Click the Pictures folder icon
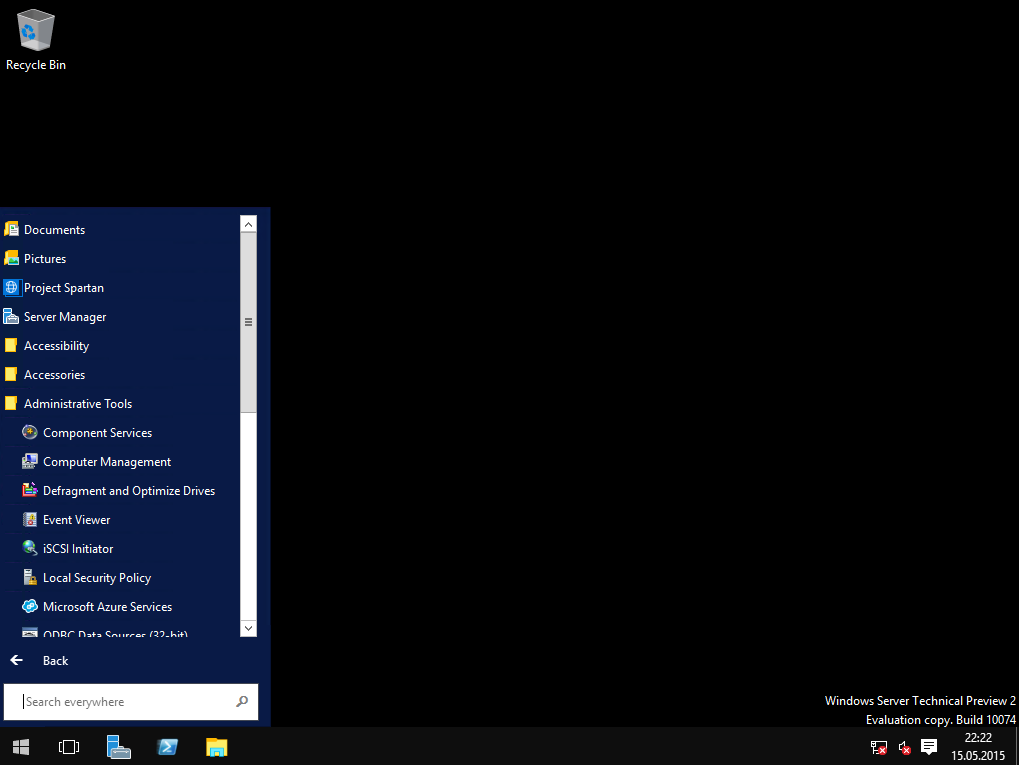This screenshot has height=765, width=1019. [11, 258]
